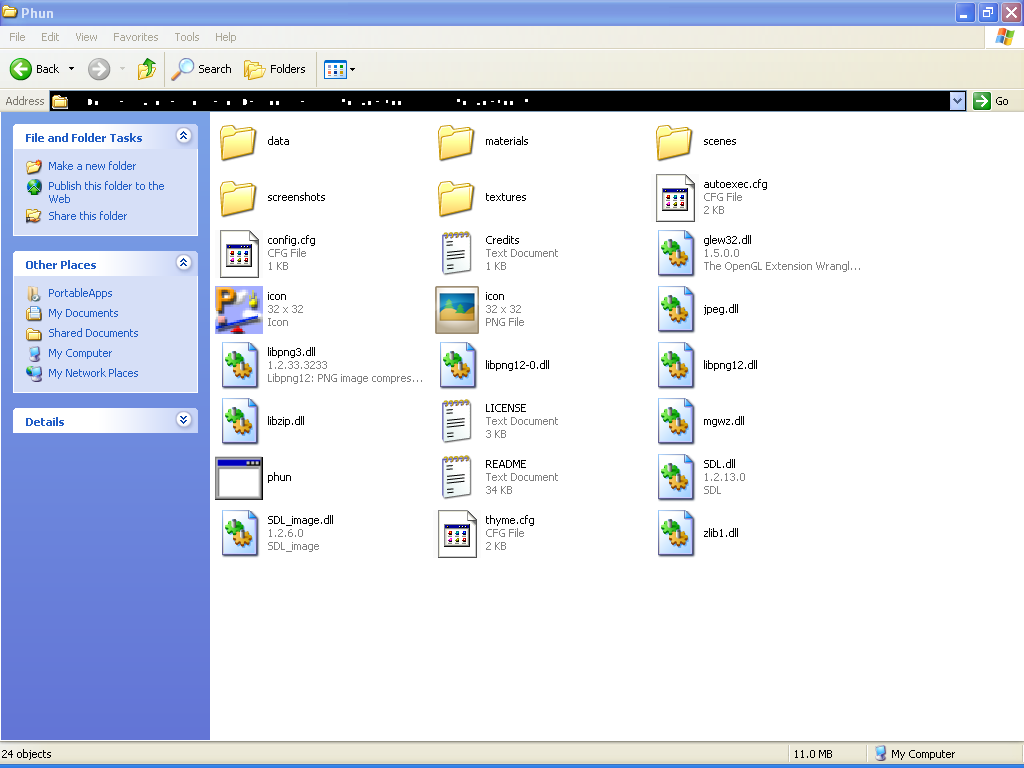Open the icon PNG thumbnail
The height and width of the screenshot is (768, 1024).
(457, 310)
